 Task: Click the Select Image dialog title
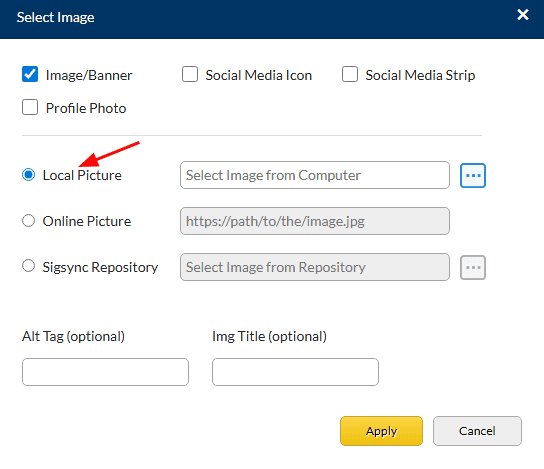tap(56, 17)
